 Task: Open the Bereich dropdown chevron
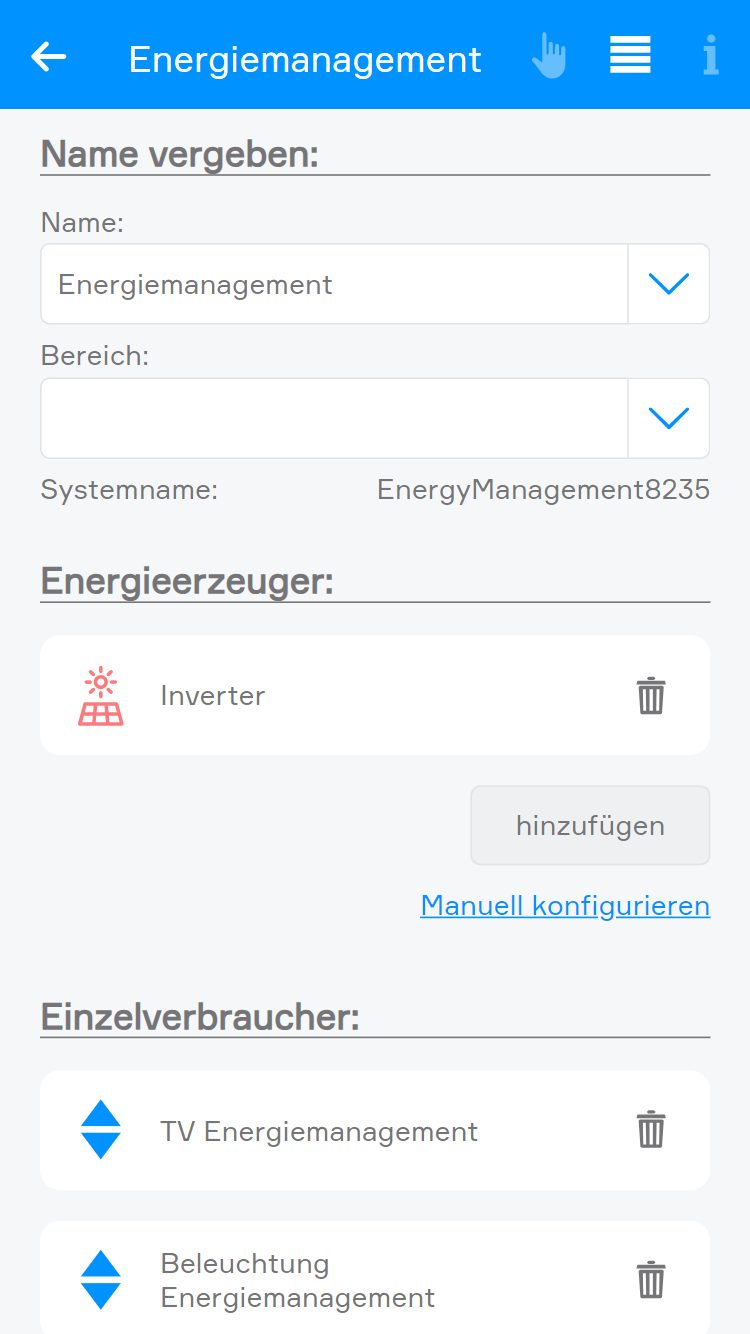668,418
